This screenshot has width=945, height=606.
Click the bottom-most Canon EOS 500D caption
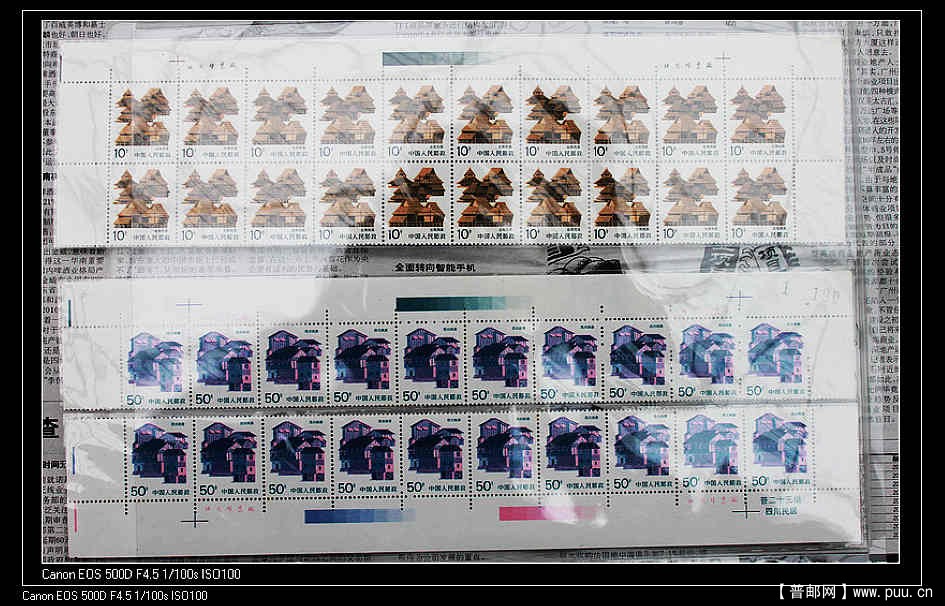click(115, 596)
